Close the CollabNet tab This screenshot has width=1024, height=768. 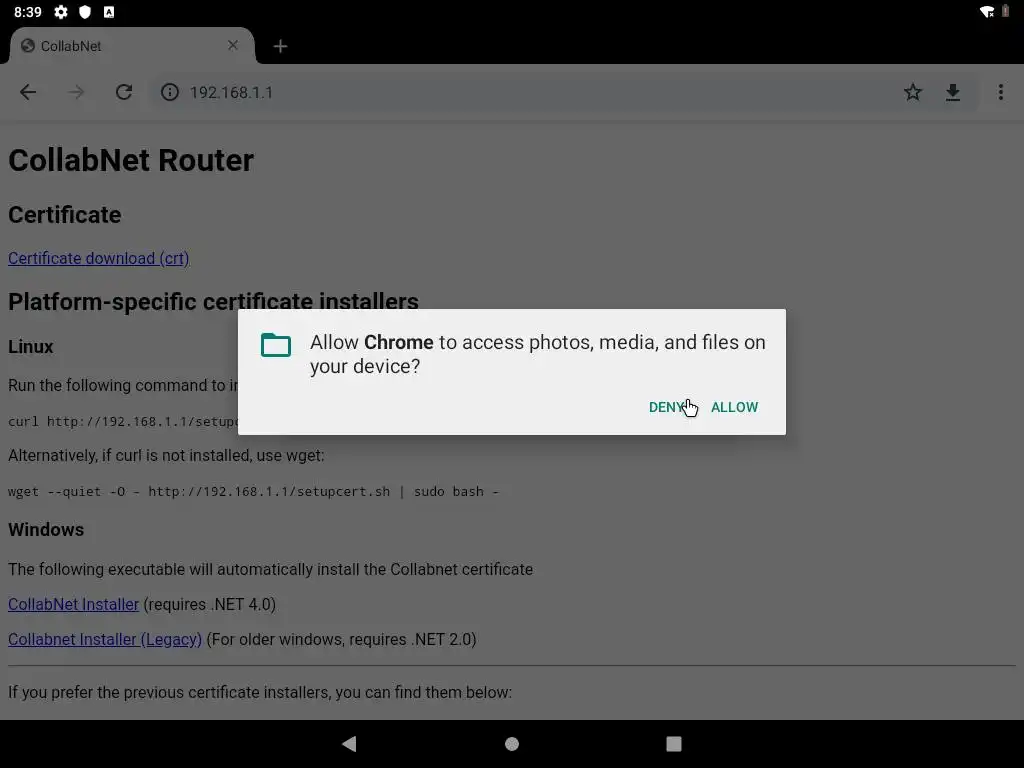232,45
